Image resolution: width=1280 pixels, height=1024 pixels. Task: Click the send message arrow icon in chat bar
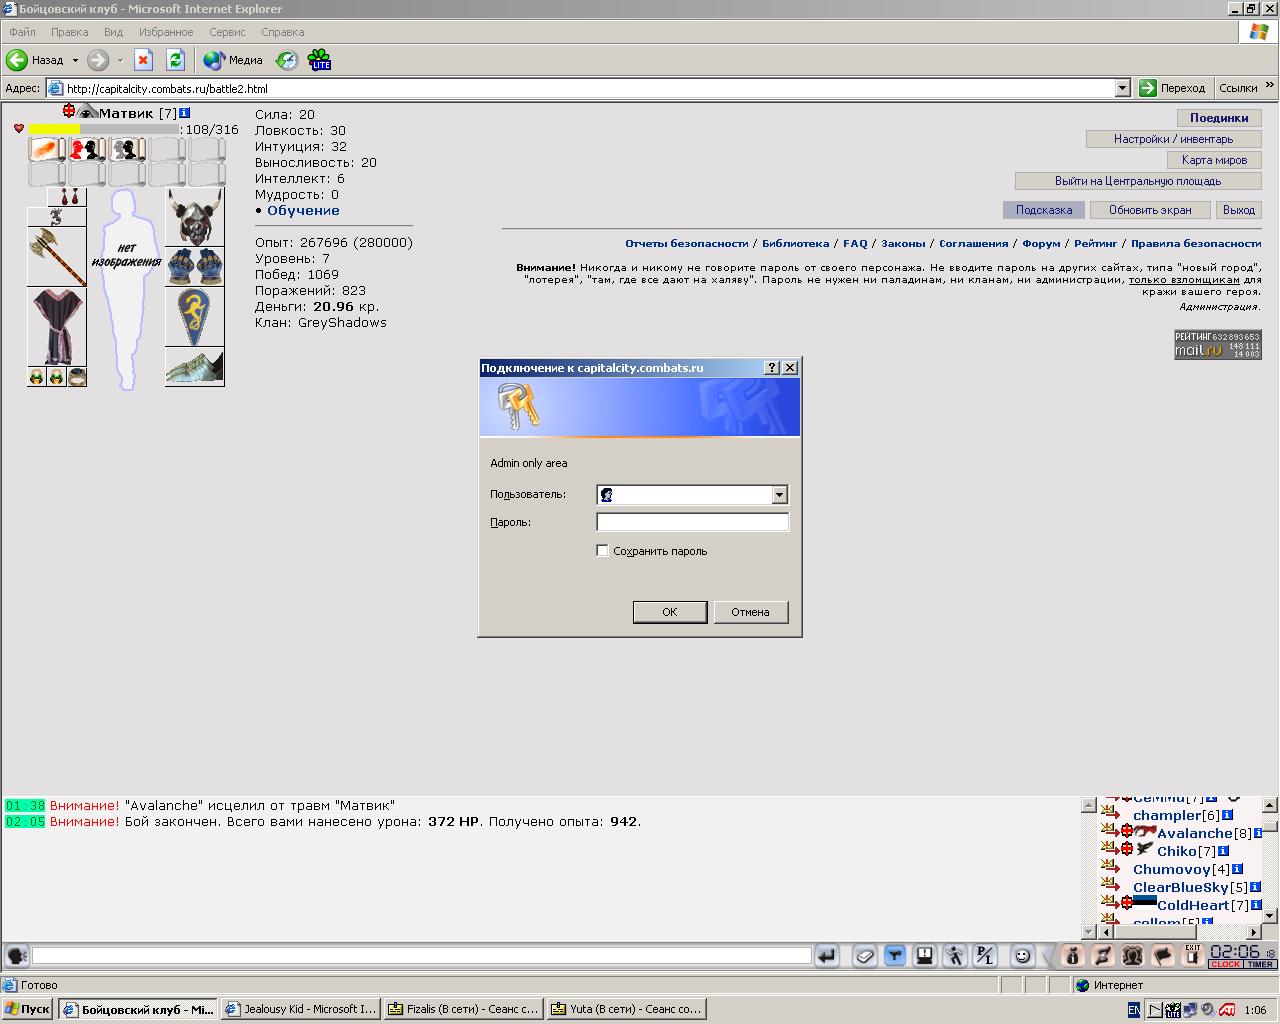[827, 956]
